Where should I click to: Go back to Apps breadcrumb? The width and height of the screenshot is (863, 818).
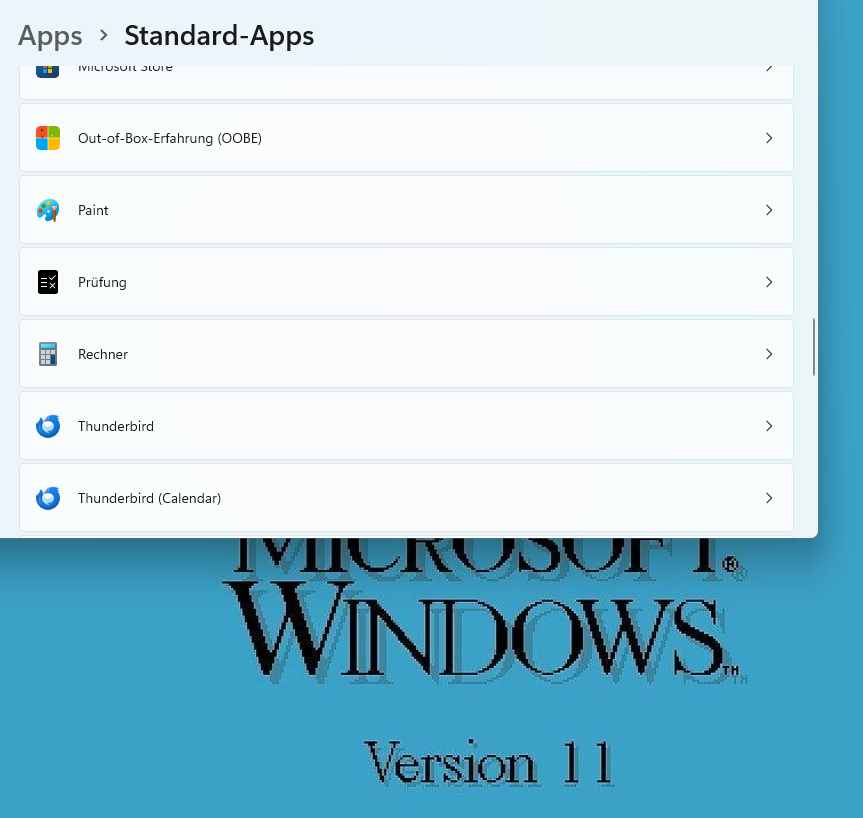click(50, 36)
